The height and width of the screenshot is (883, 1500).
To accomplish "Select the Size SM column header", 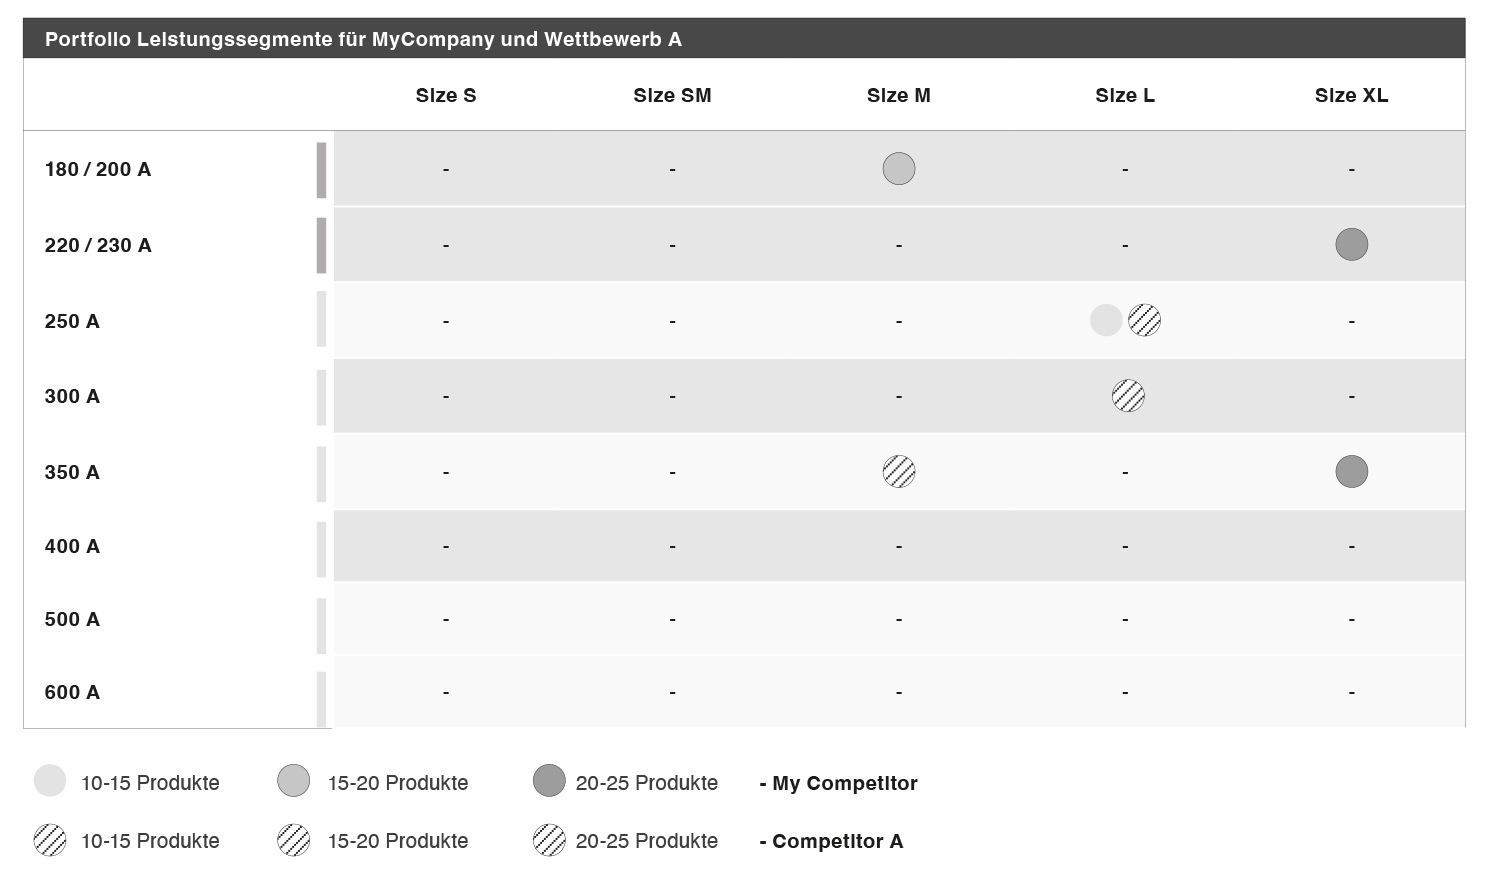I will [x=672, y=96].
